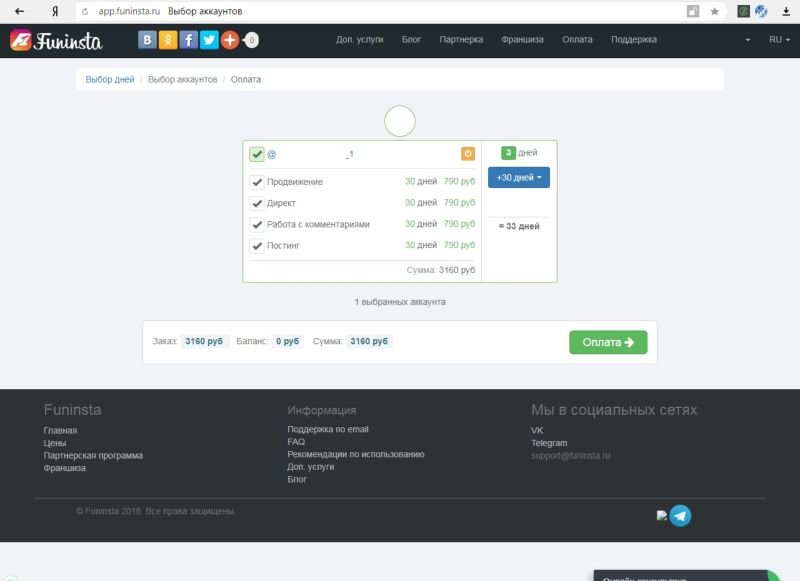800x581 pixels.
Task: Share via the Odnoklassniki icon
Action: [169, 40]
